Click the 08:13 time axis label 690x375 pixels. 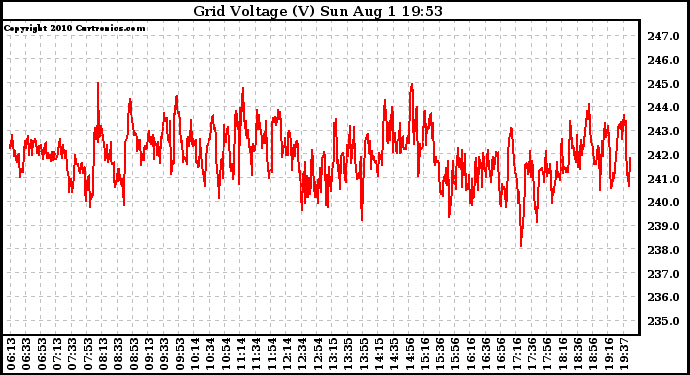tap(103, 354)
